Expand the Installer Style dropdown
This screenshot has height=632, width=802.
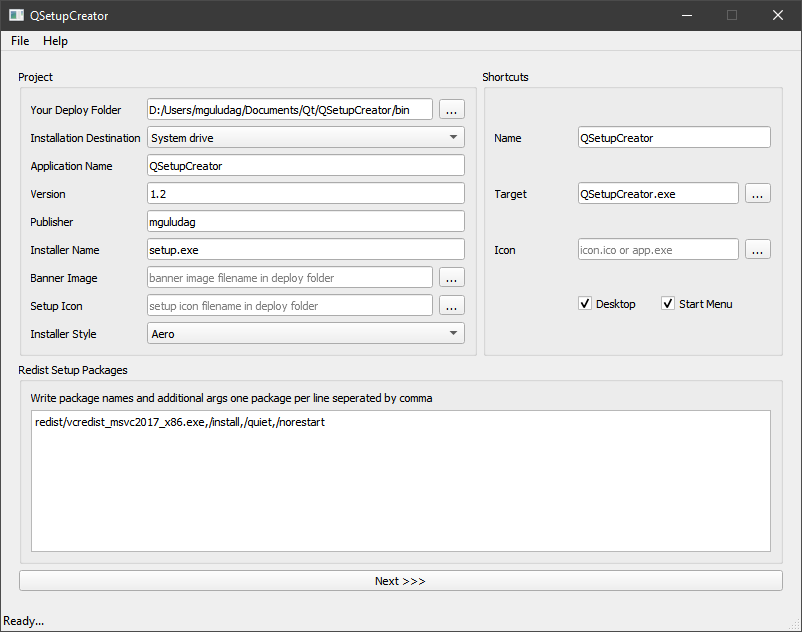pyautogui.click(x=306, y=333)
